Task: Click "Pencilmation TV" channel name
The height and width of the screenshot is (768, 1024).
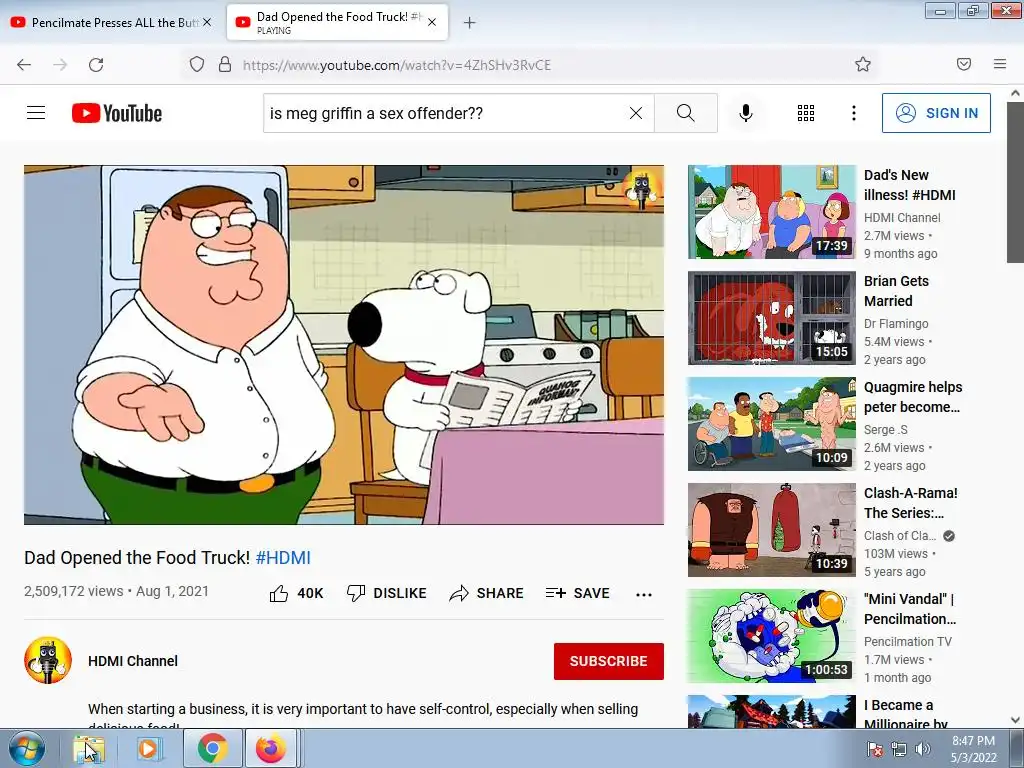Action: 908,641
